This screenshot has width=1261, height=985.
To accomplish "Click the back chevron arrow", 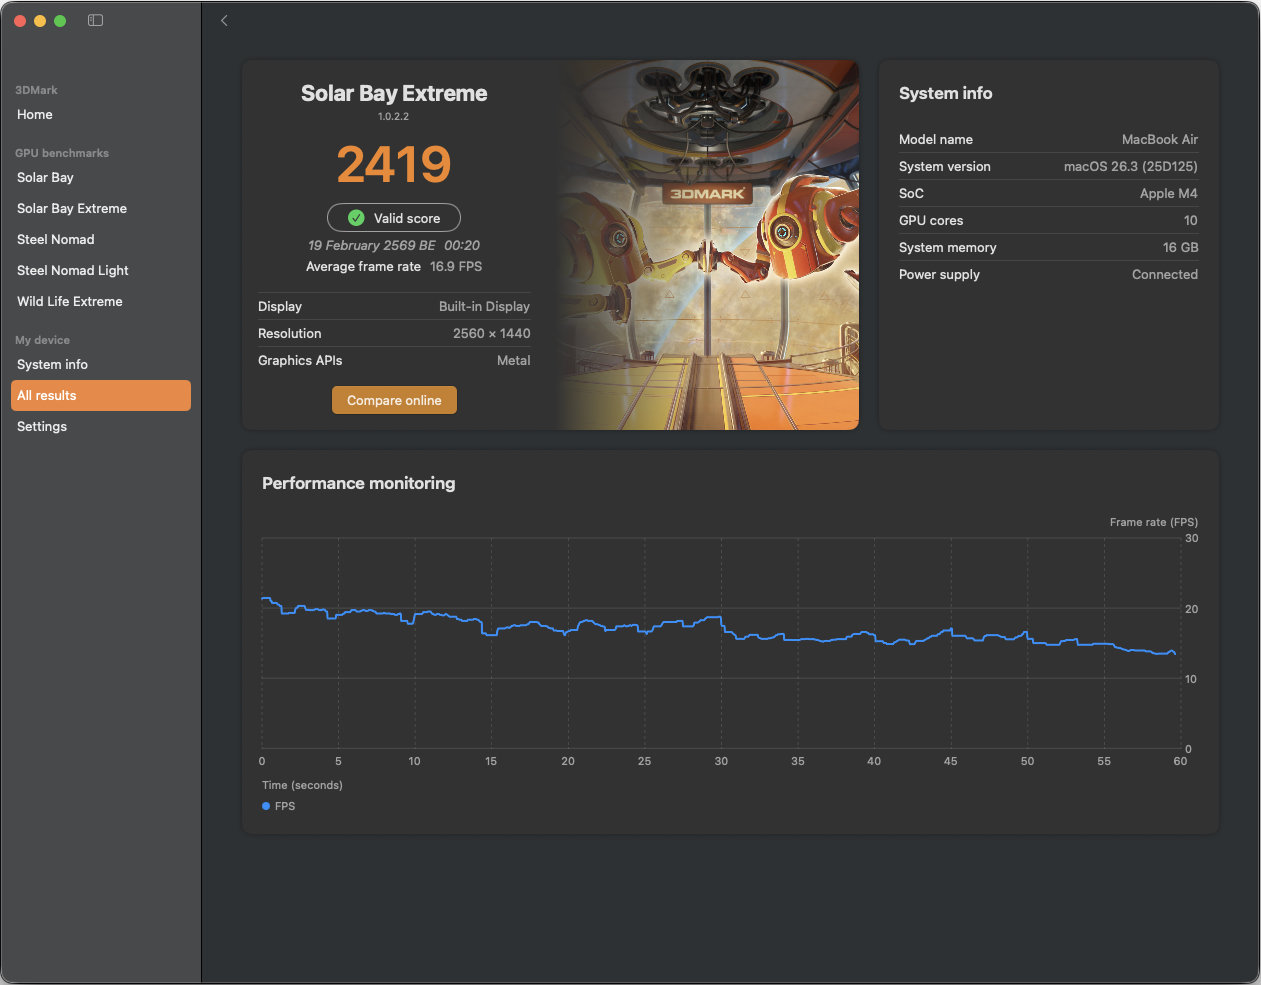I will pyautogui.click(x=224, y=21).
